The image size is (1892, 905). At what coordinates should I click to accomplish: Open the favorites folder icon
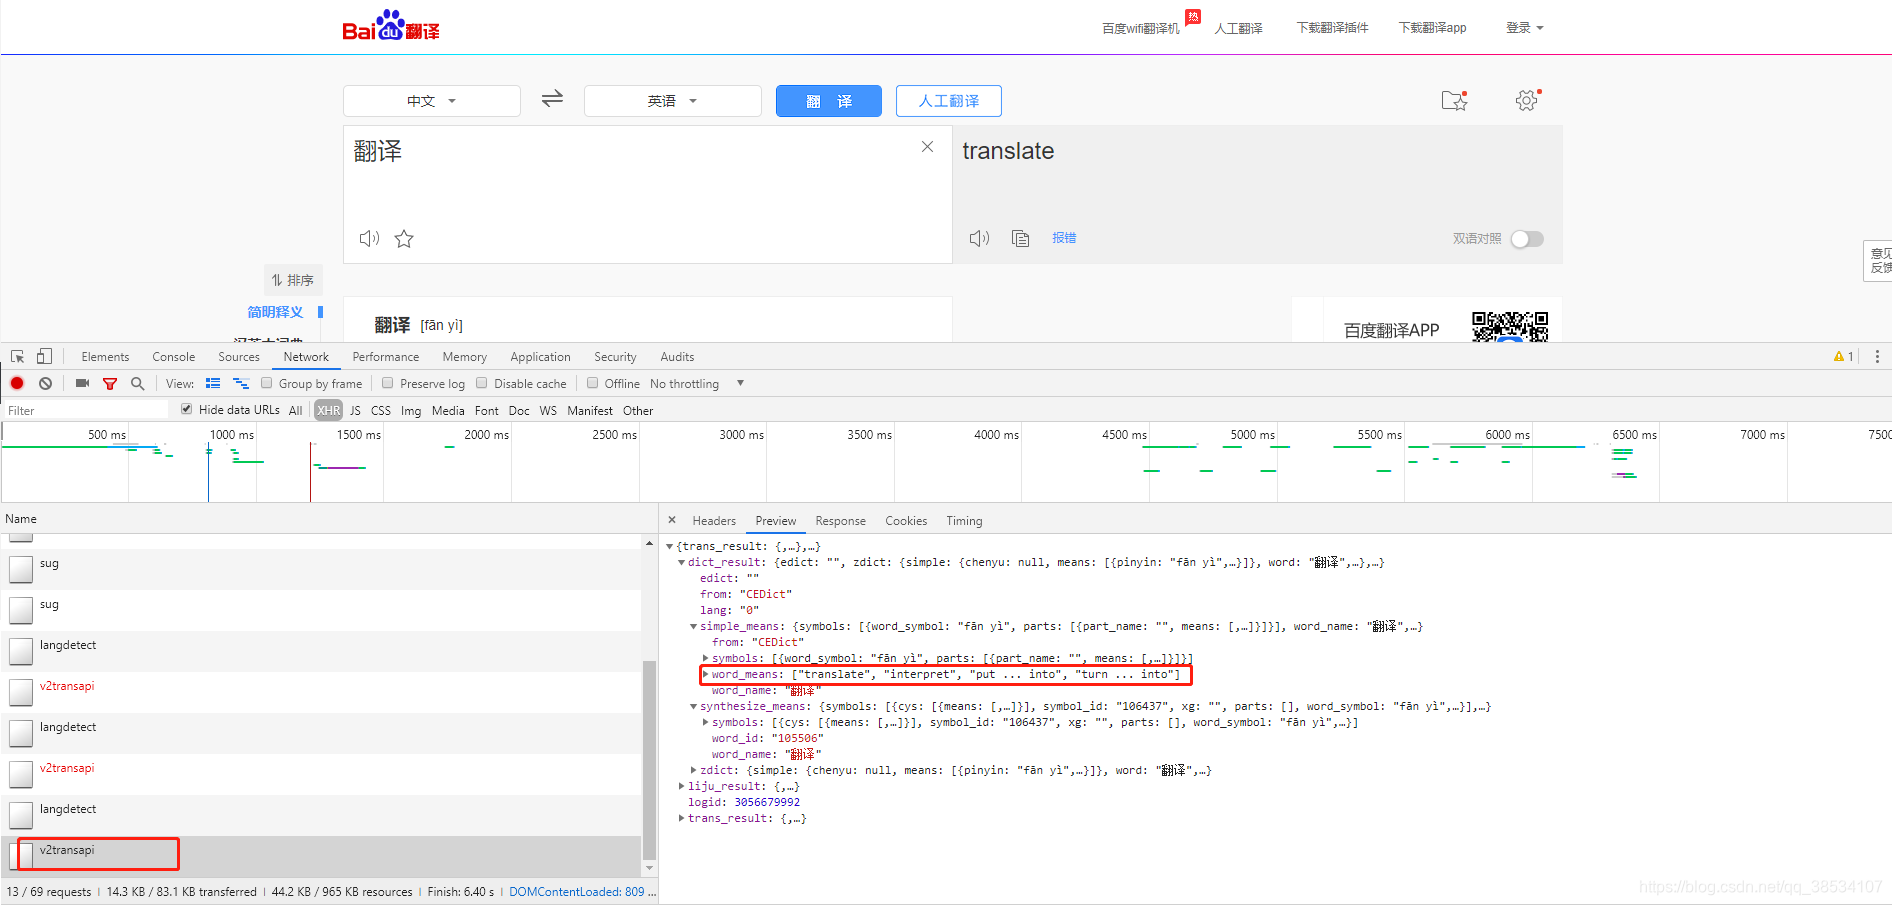pos(1454,100)
